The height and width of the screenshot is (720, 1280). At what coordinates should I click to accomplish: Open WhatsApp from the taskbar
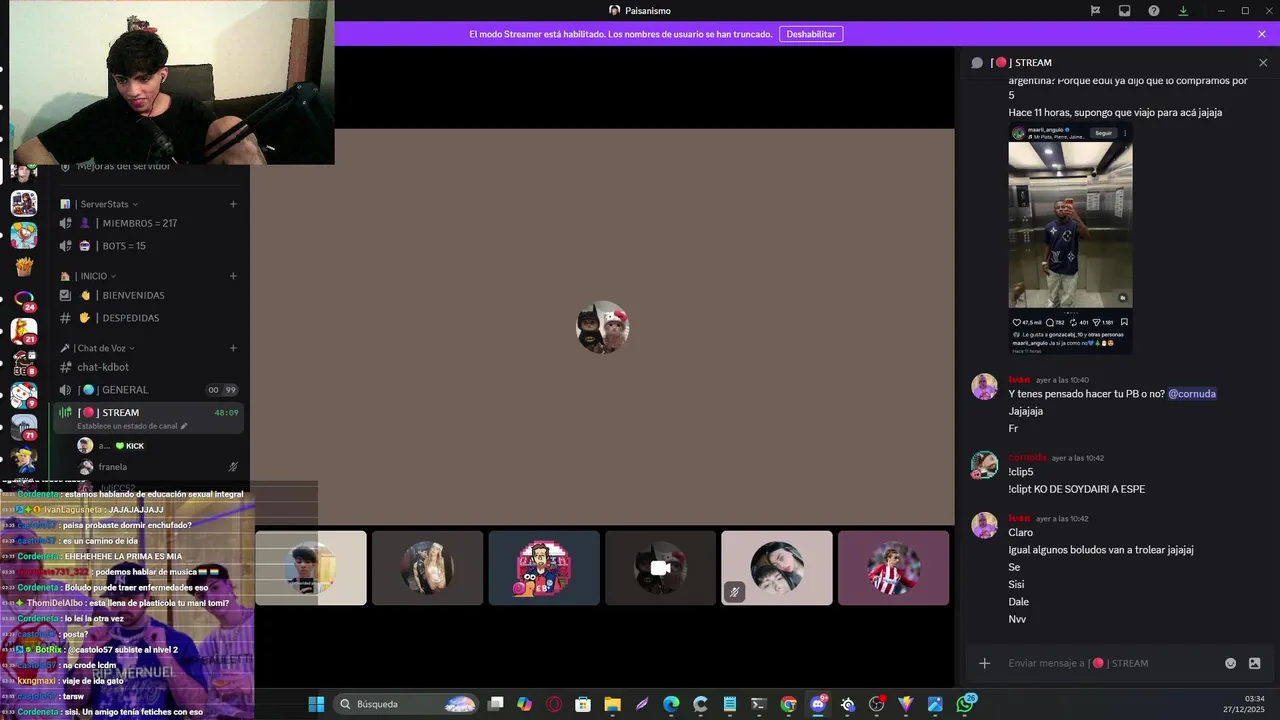(x=965, y=704)
